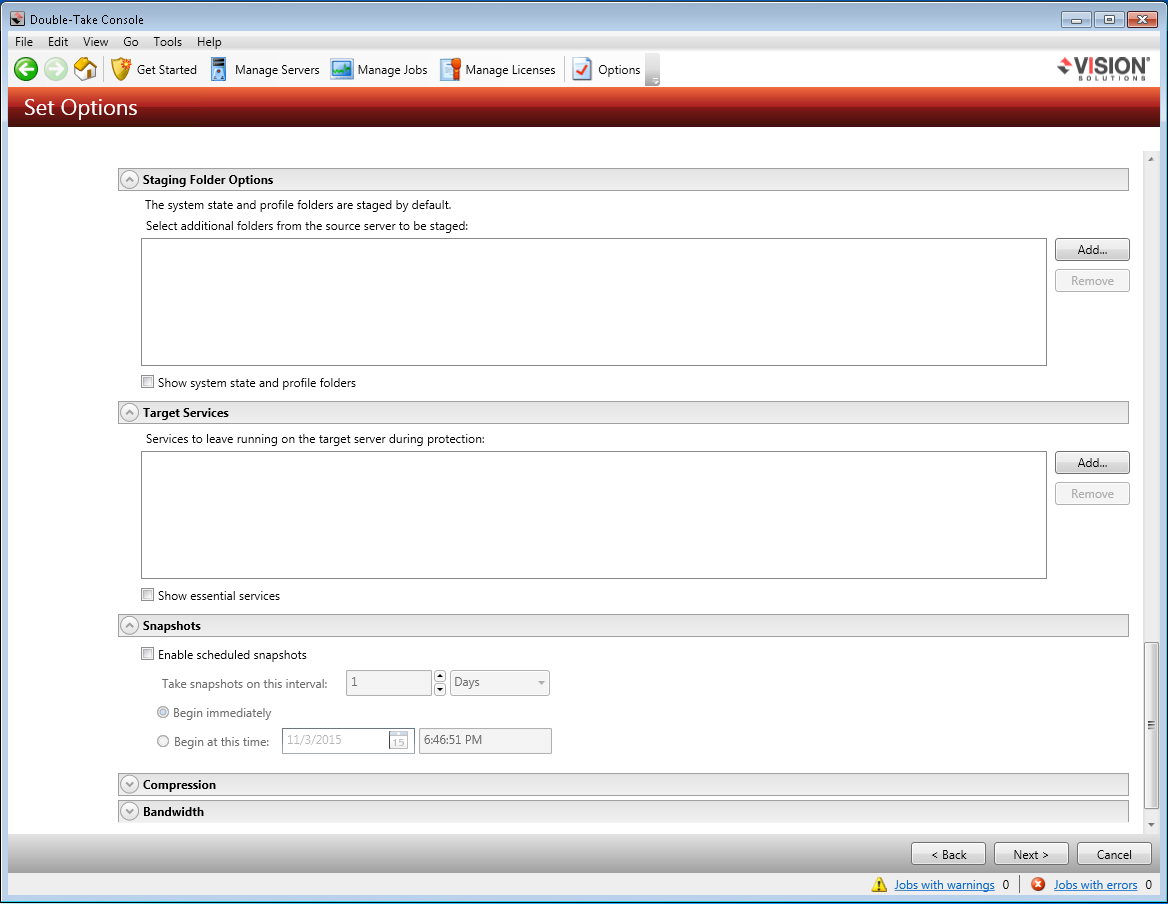Click the green Back arrow icon

point(26,69)
